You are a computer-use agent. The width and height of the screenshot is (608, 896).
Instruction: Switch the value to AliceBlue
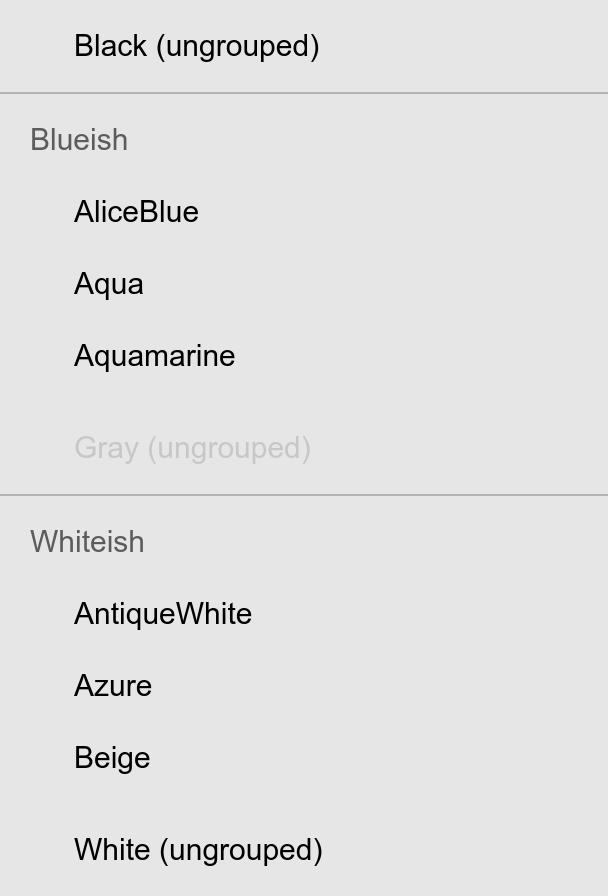click(x=304, y=212)
